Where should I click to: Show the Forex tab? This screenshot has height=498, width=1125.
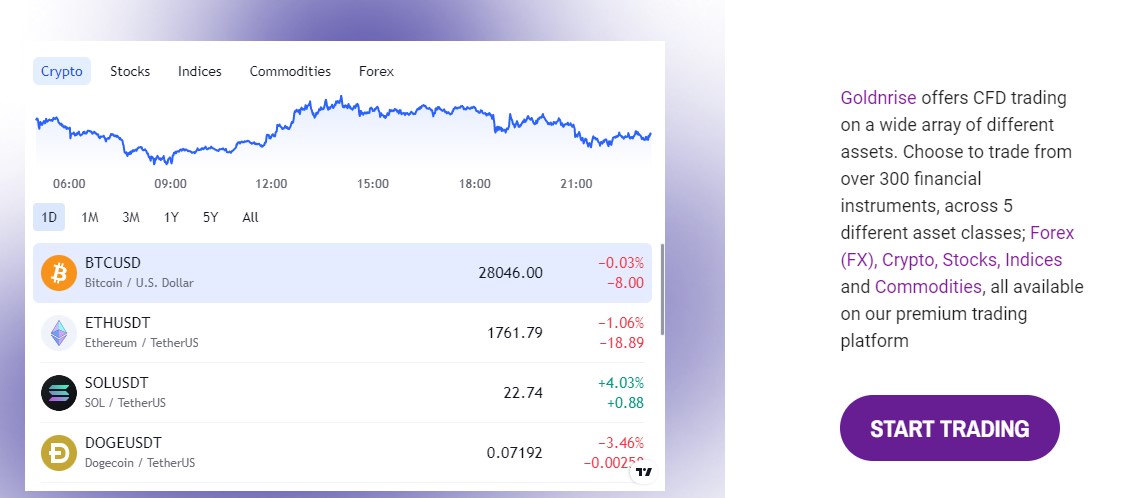click(x=376, y=71)
